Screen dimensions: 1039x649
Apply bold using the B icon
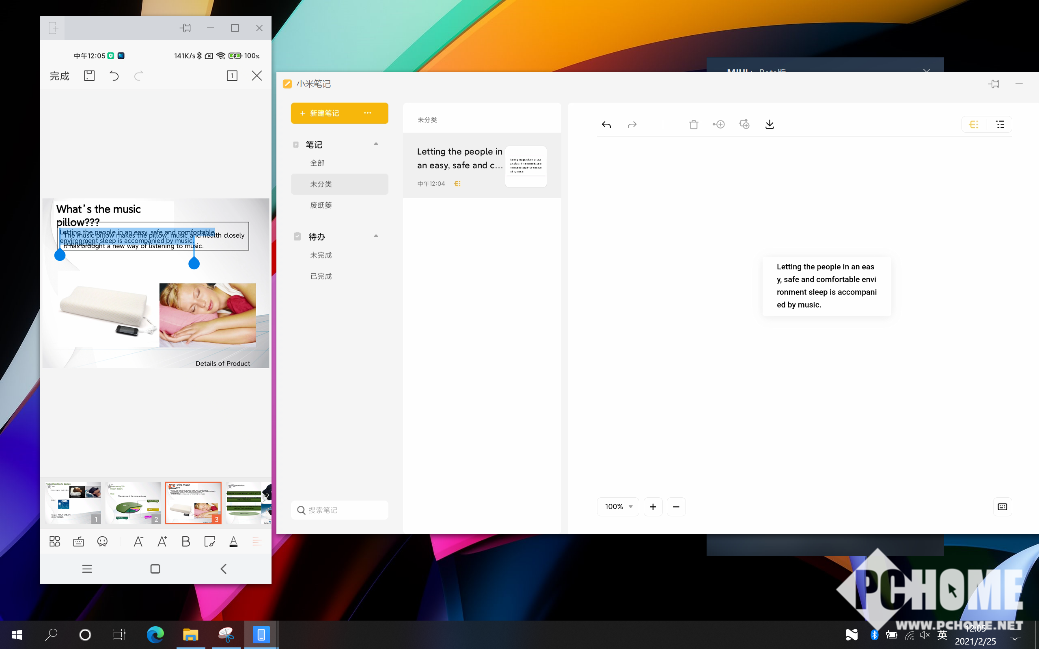pyautogui.click(x=185, y=541)
